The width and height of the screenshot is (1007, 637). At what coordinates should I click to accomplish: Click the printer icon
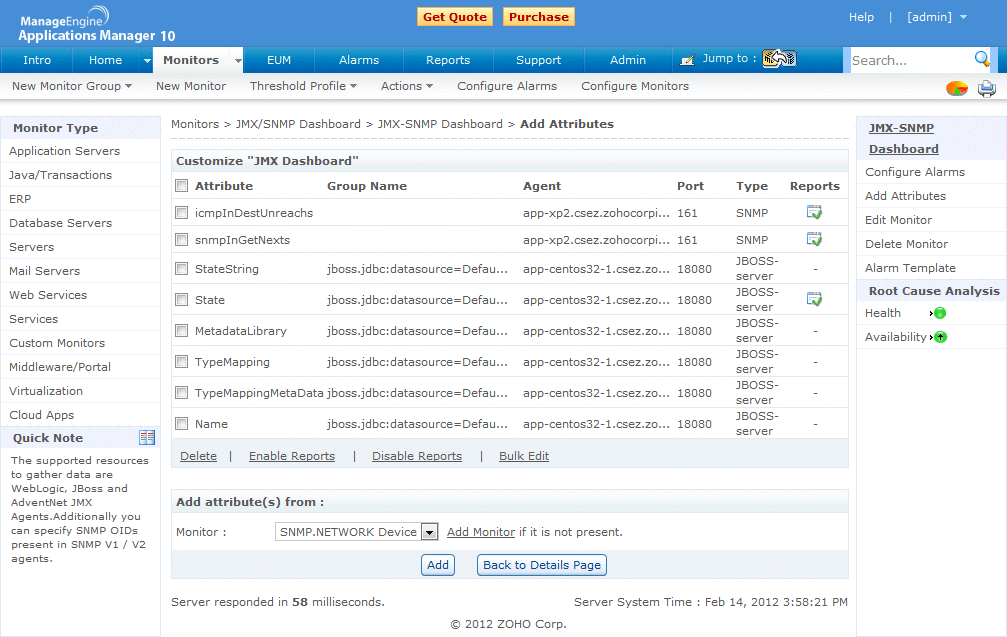click(x=986, y=88)
